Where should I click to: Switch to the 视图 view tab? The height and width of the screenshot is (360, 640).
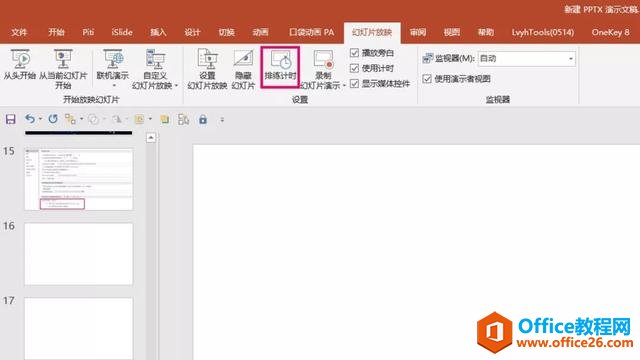point(451,32)
